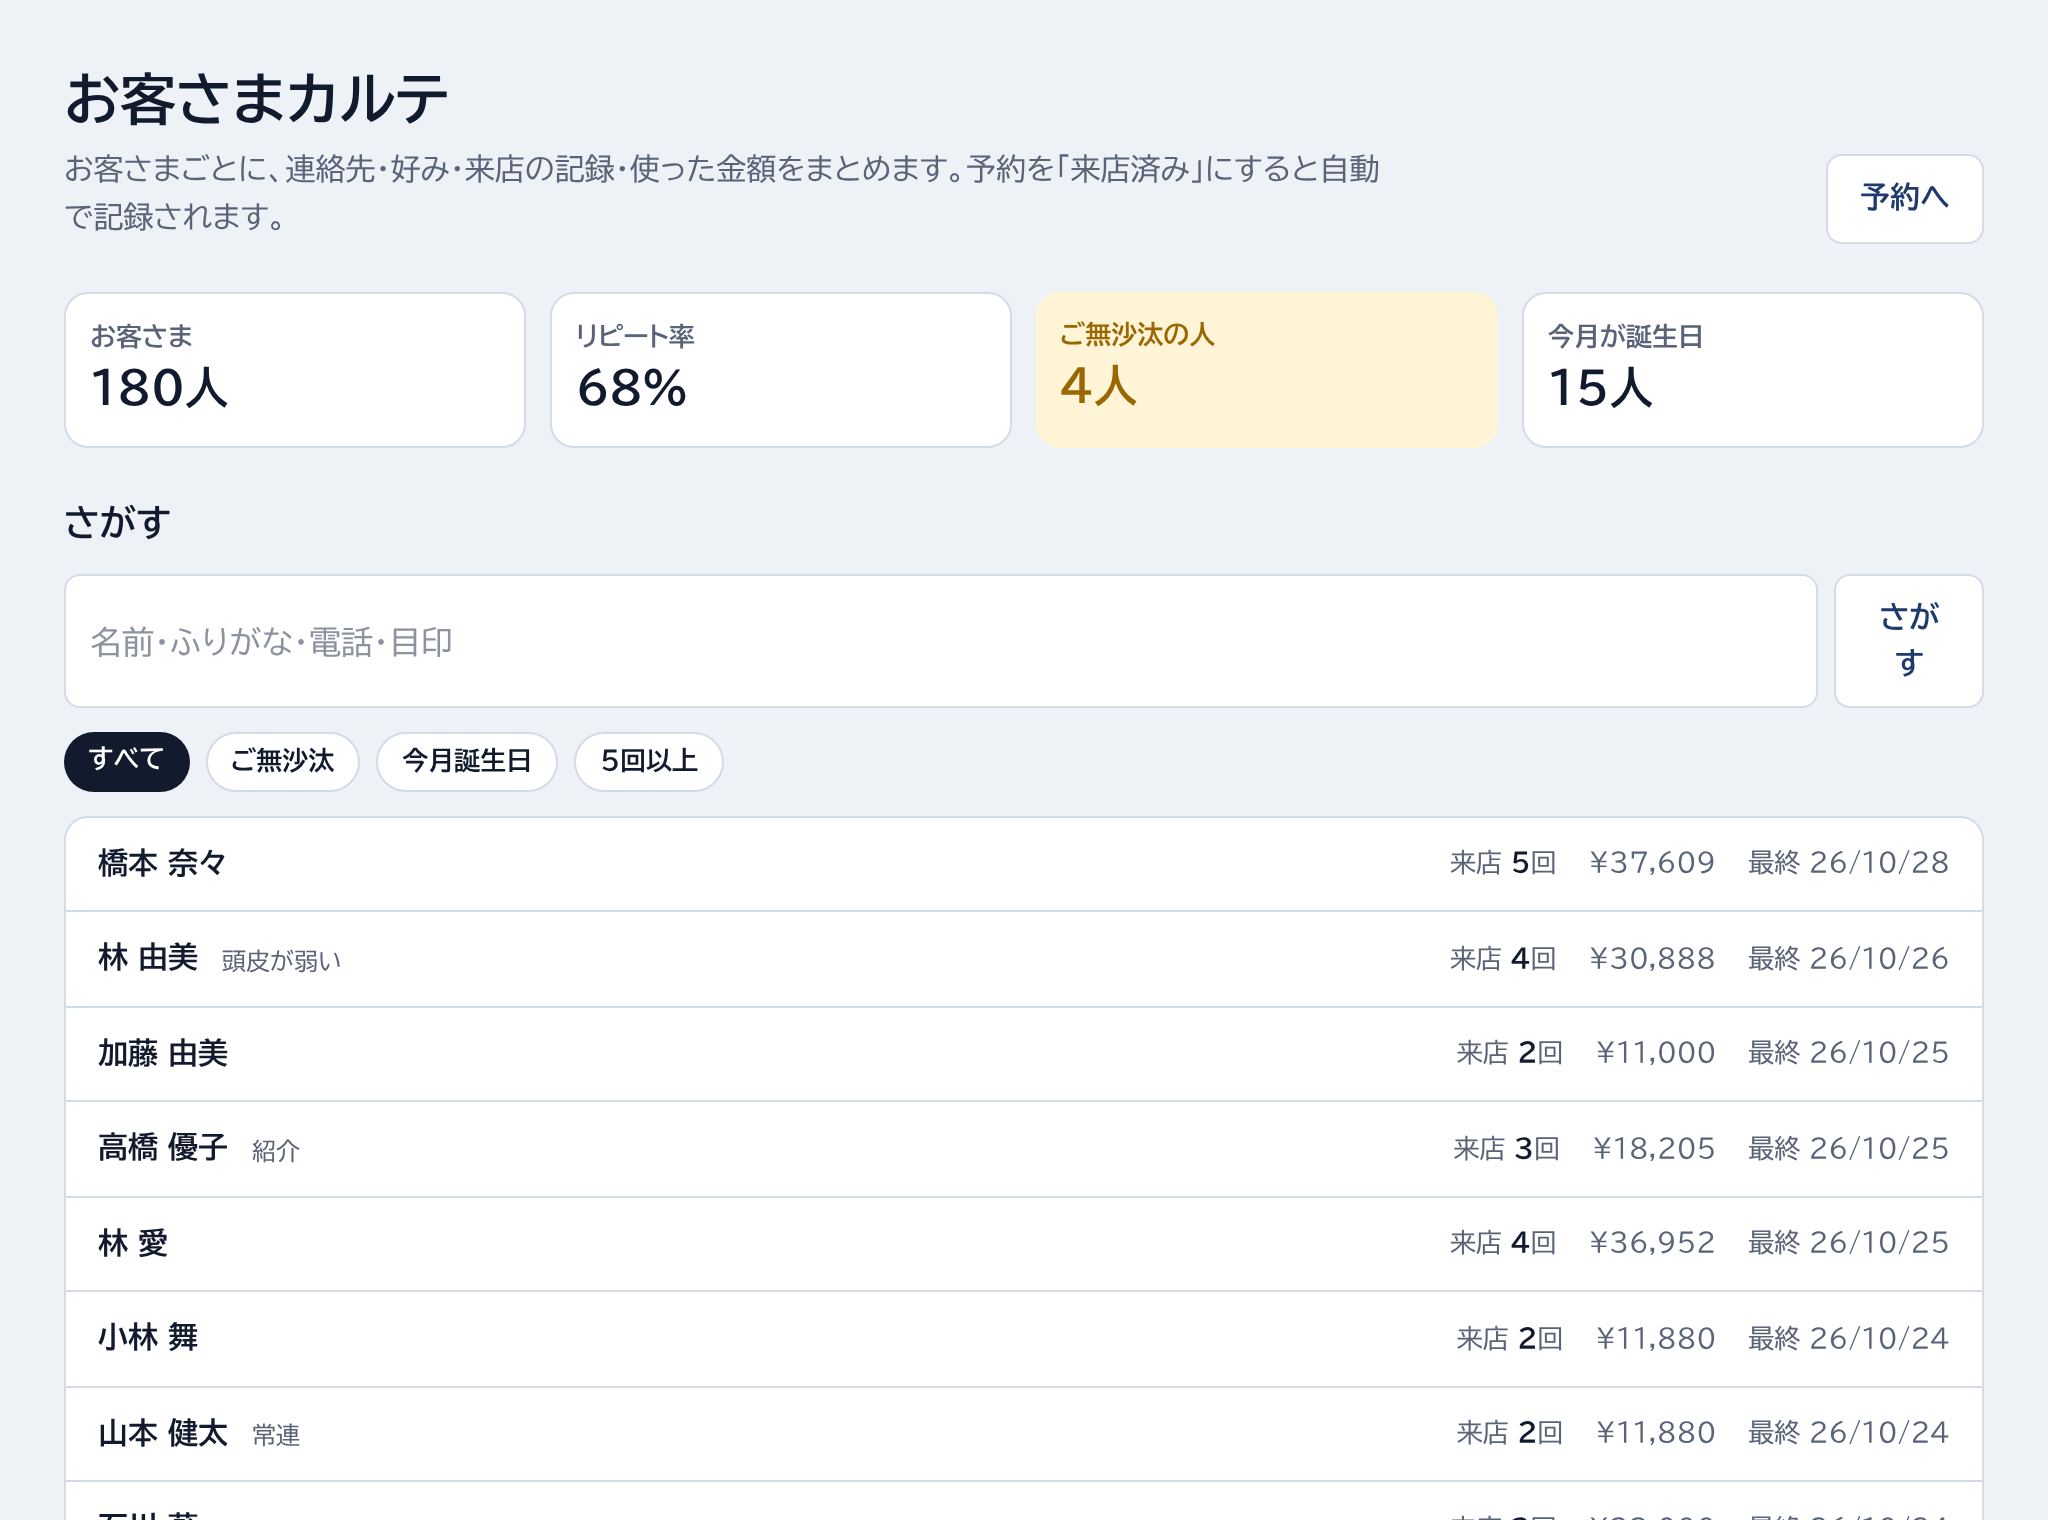The image size is (2048, 1520).
Task: Click the ¥11,000 amount
Action: pyautogui.click(x=1656, y=1053)
